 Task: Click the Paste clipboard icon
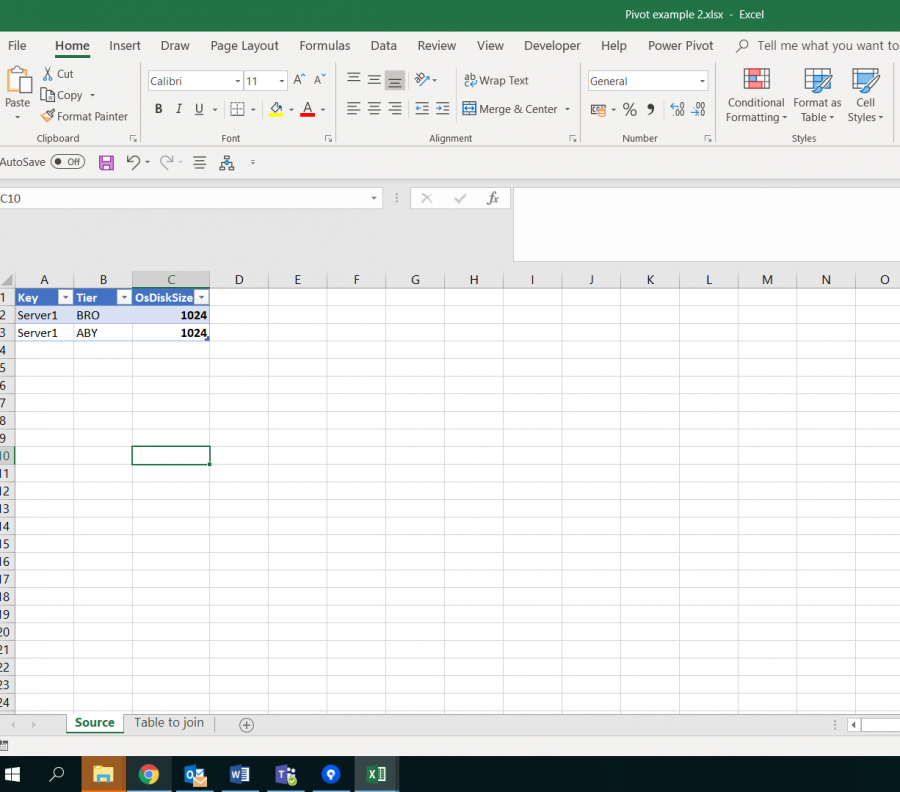pyautogui.click(x=18, y=80)
